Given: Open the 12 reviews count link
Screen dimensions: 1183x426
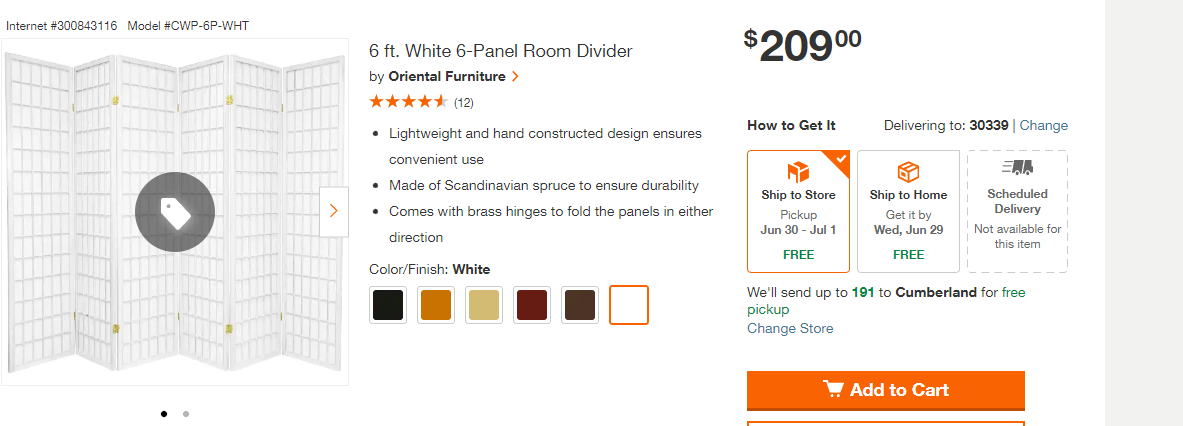Looking at the screenshot, I should pos(464,103).
